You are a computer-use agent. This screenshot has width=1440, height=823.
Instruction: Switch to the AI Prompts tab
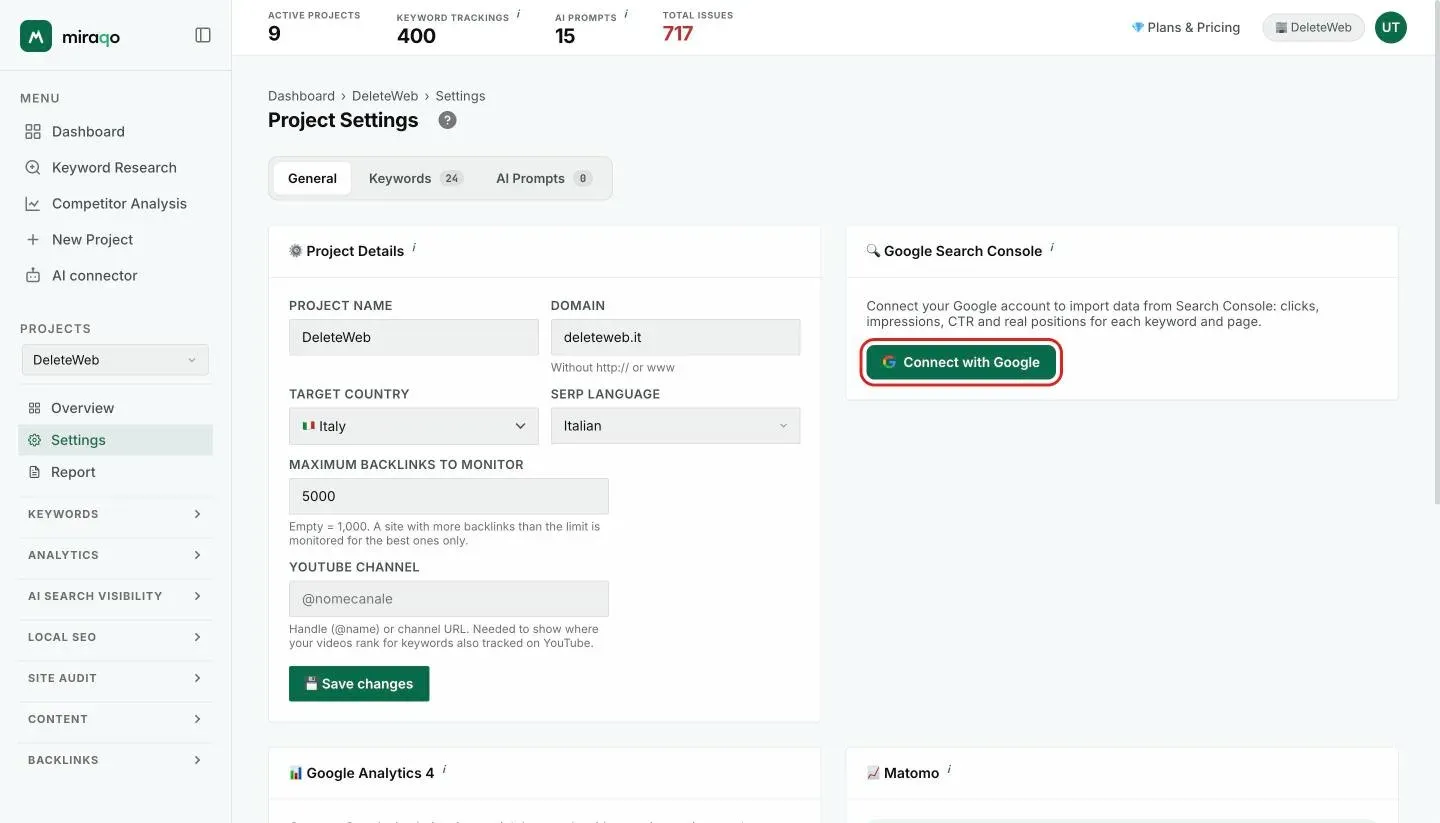pyautogui.click(x=543, y=178)
